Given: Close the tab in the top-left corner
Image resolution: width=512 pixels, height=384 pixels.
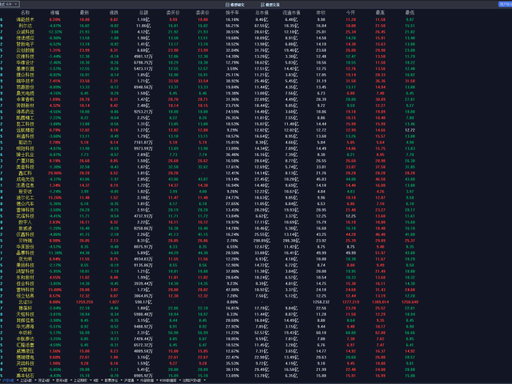Looking at the screenshot, I should point(16,4).
